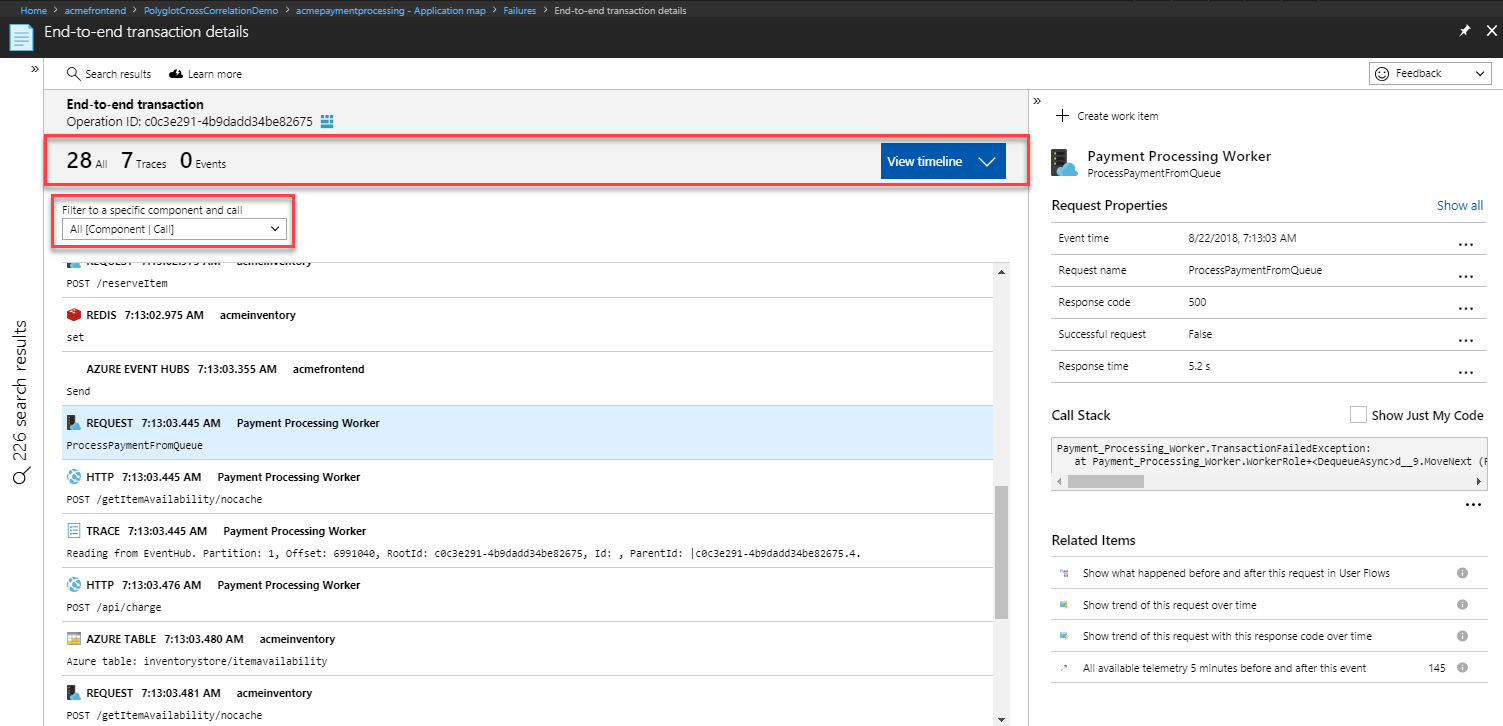Image resolution: width=1503 pixels, height=726 pixels.
Task: Show what happened before and after in User Flows
Action: pyautogui.click(x=1236, y=574)
